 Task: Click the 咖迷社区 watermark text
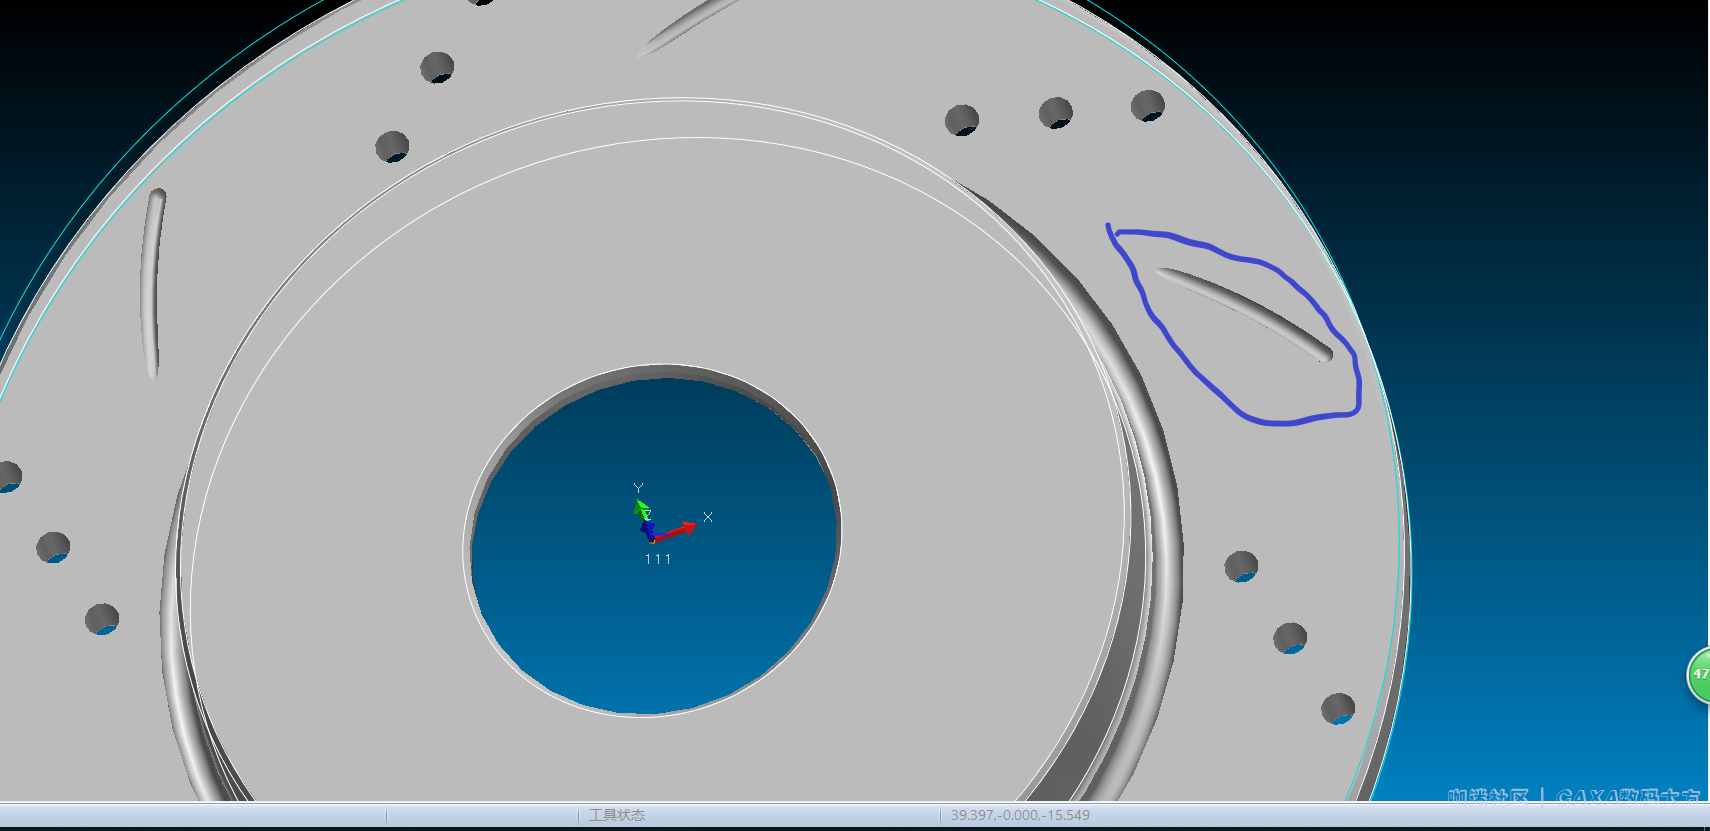(x=1488, y=796)
